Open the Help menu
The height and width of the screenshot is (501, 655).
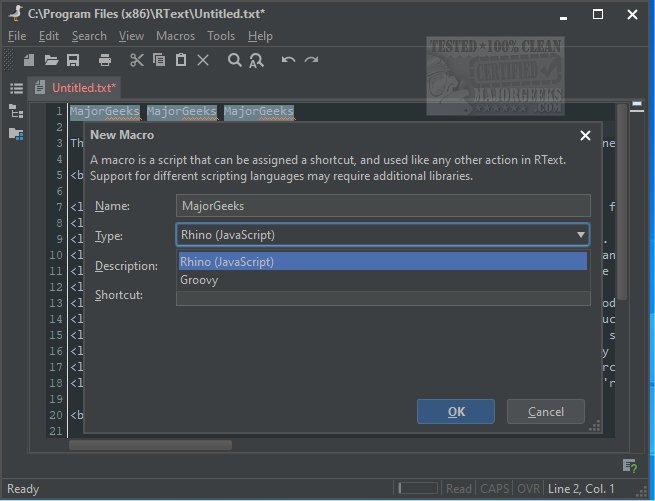(260, 36)
